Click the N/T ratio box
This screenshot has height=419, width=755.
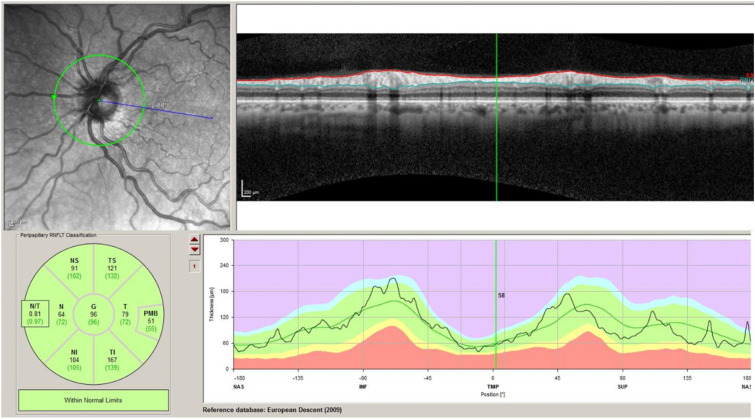coord(34,314)
